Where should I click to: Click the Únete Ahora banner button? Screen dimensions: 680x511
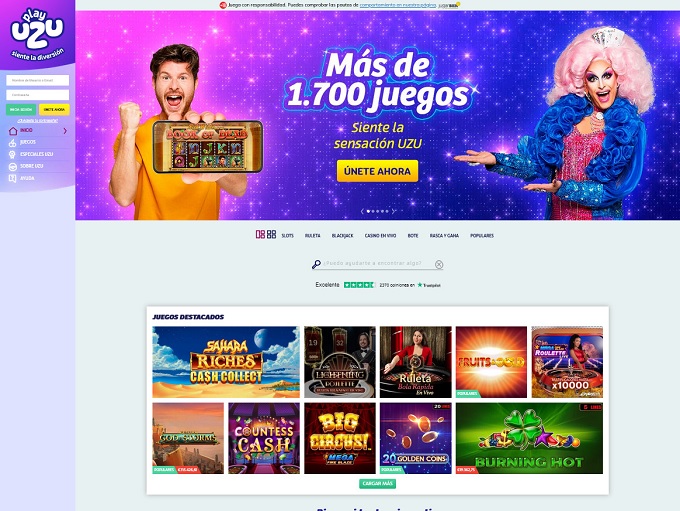(x=377, y=171)
